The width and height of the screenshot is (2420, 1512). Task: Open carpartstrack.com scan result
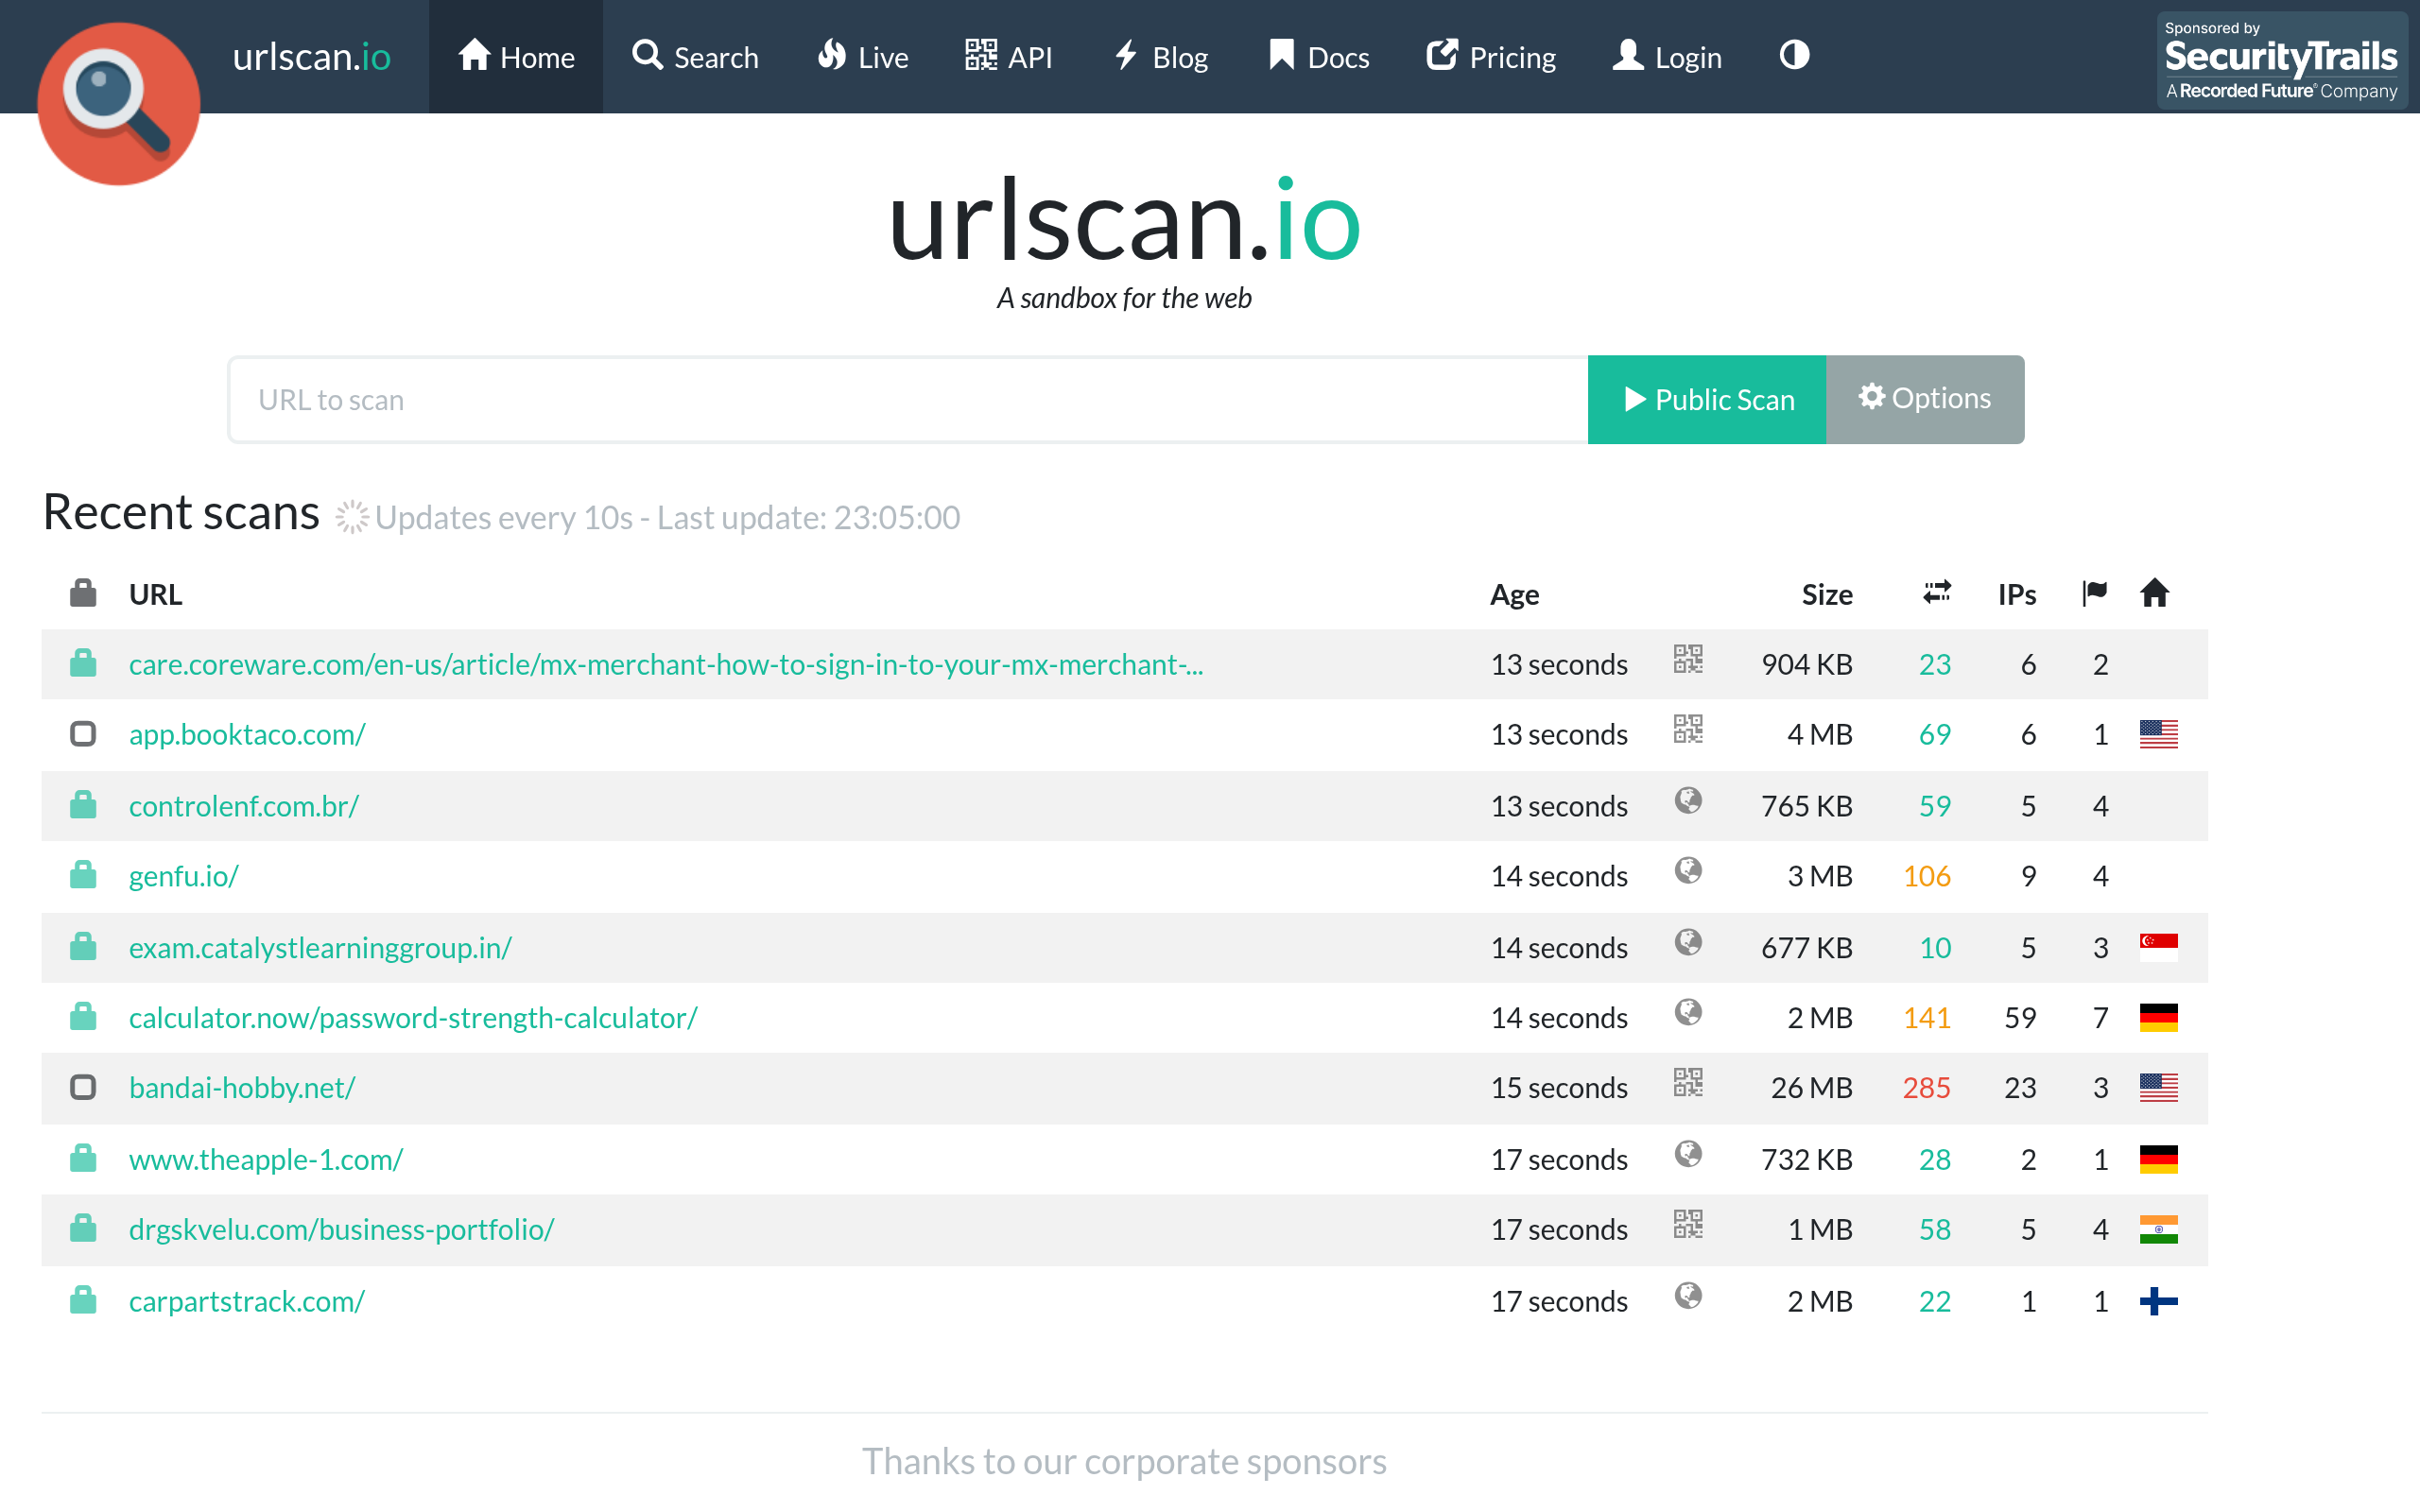point(247,1301)
